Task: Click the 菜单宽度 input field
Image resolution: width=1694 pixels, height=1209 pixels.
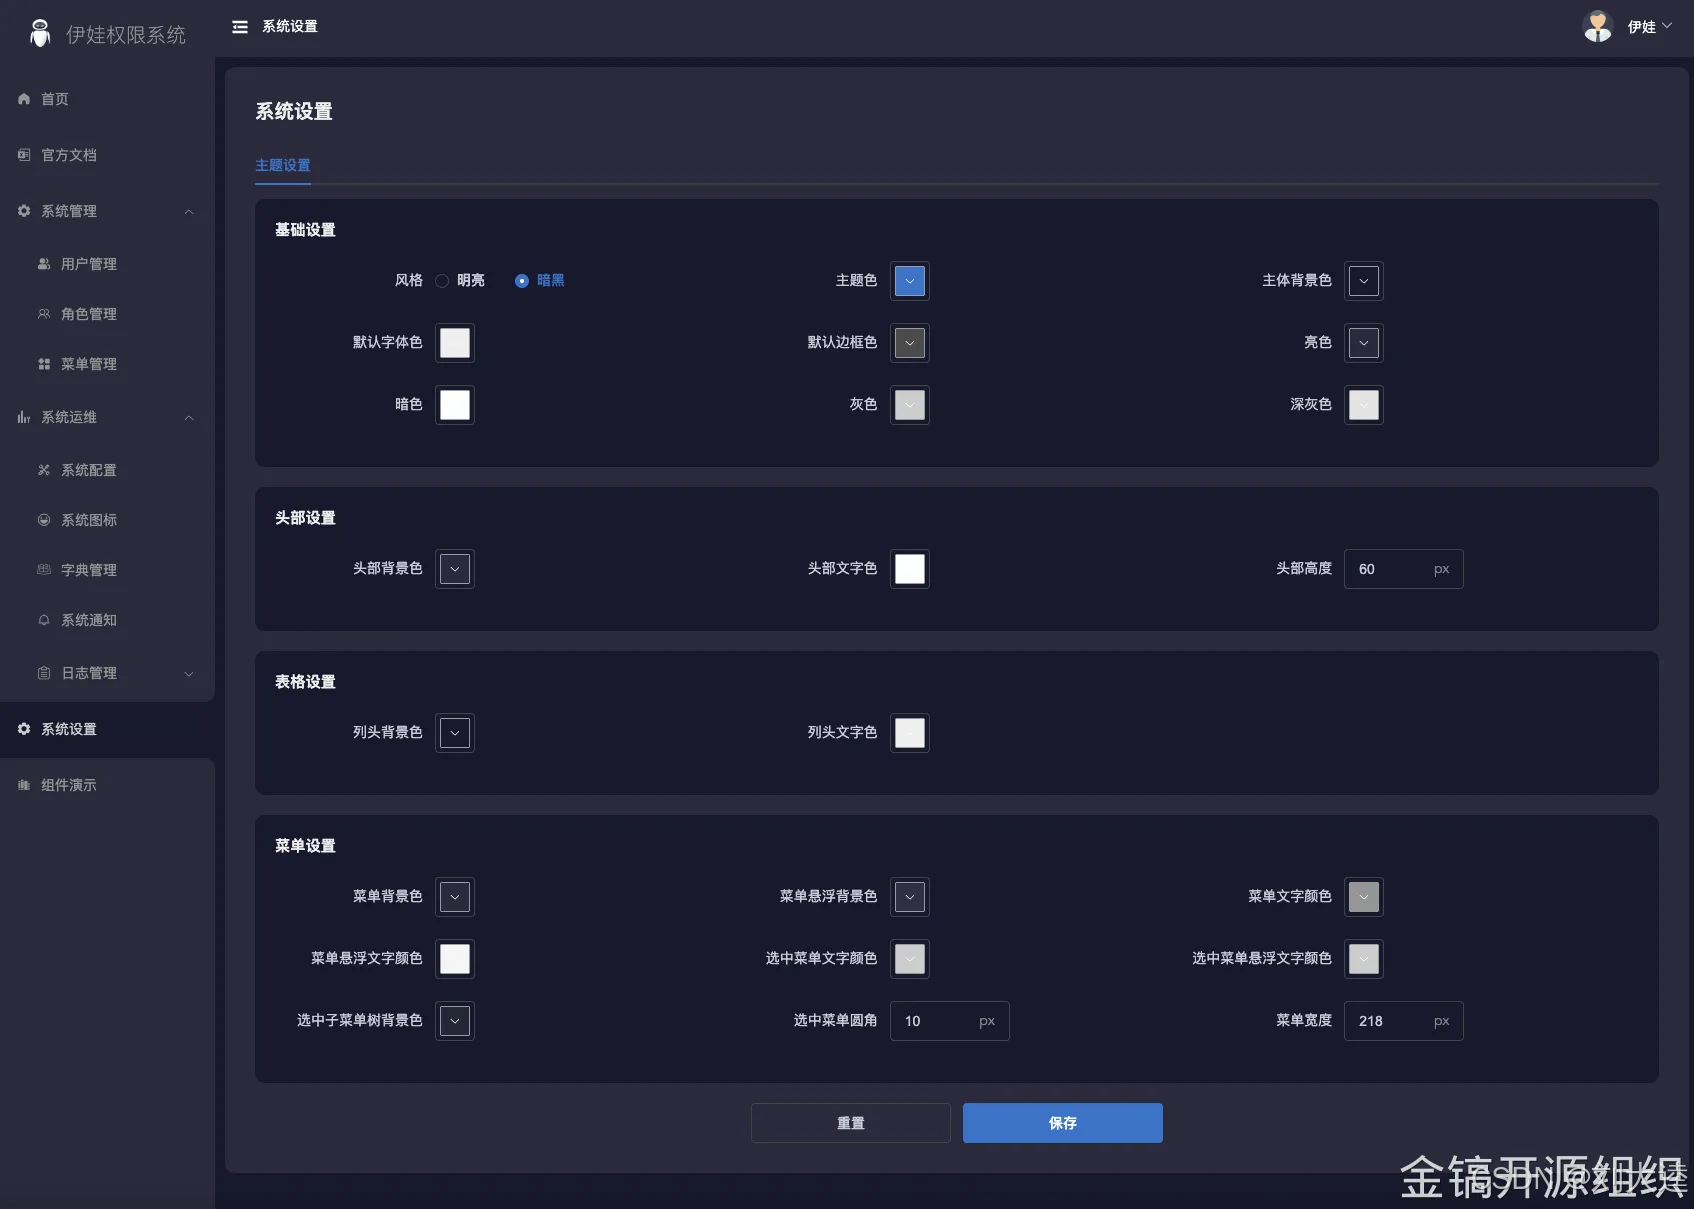Action: [x=1404, y=1021]
